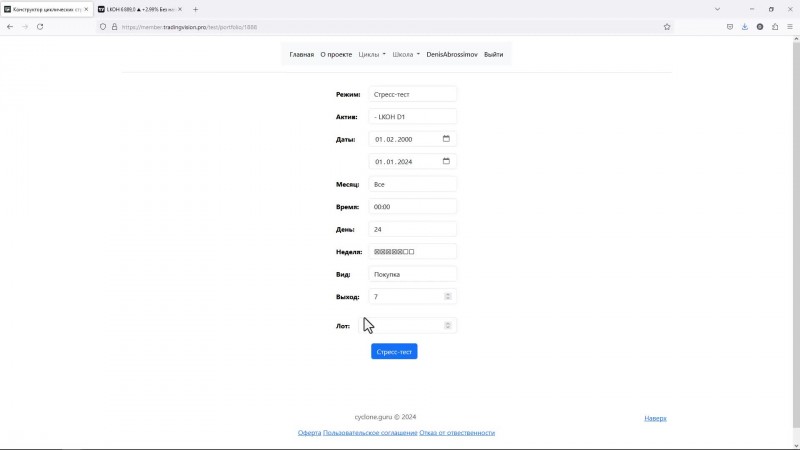Open the tracking protection shield icon
Screen dimensions: 800x450
pyautogui.click(x=103, y=27)
